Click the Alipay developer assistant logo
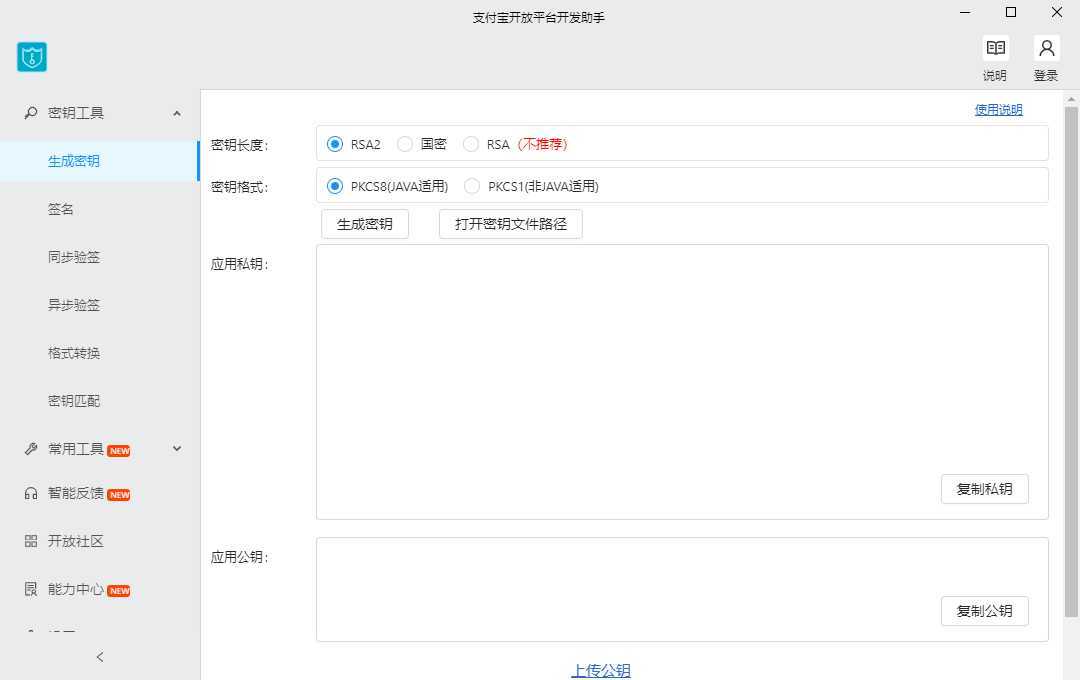Viewport: 1080px width, 680px height. pos(31,57)
